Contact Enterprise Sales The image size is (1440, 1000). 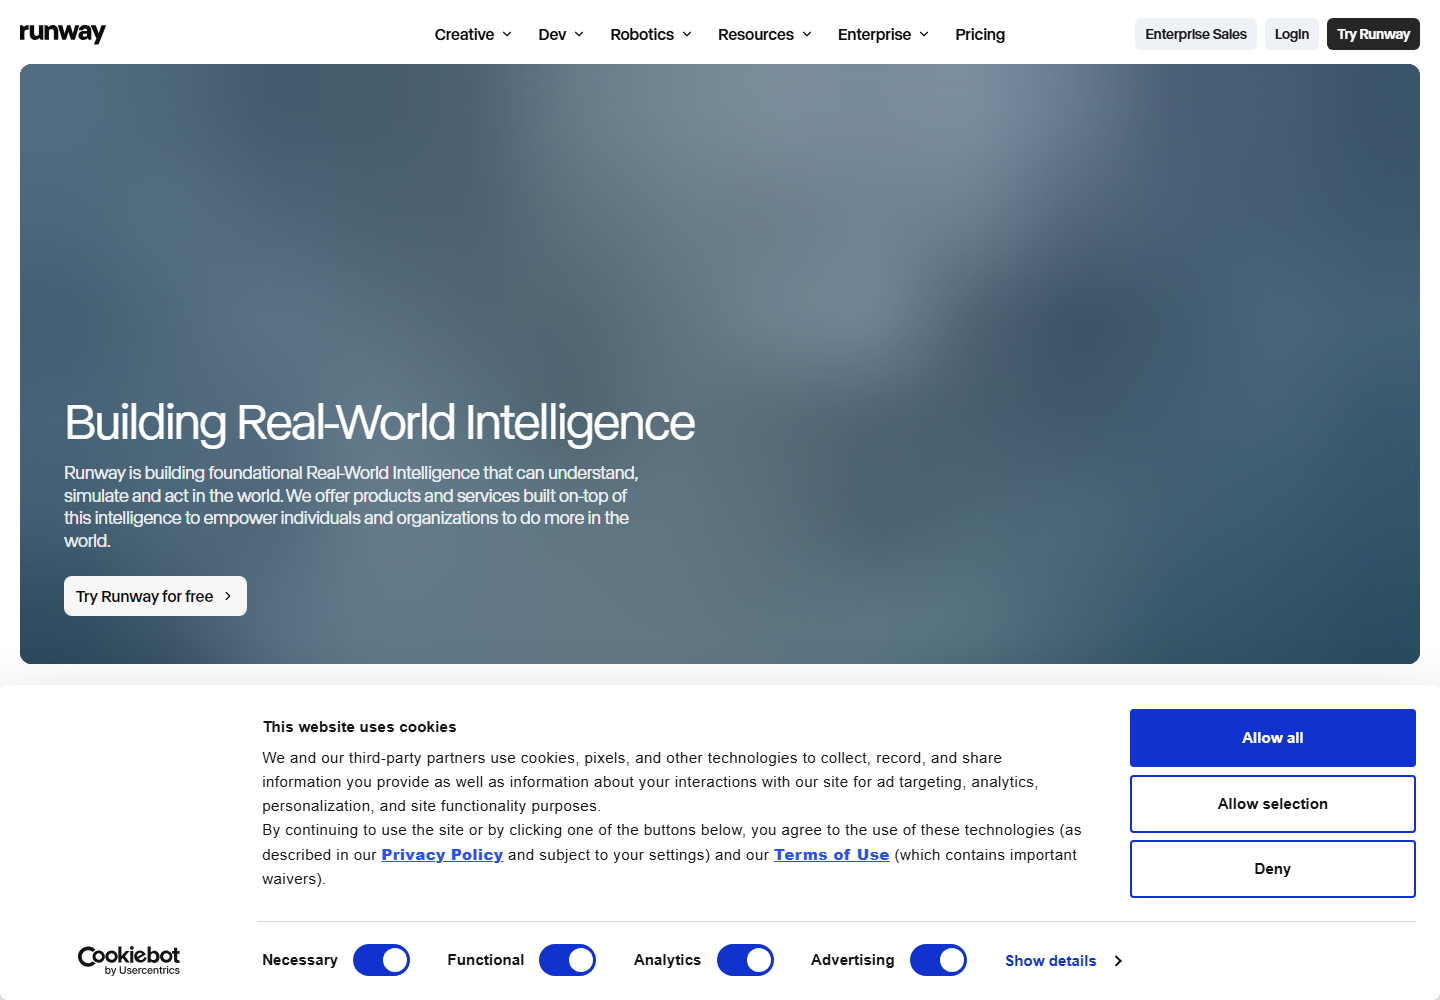coord(1196,34)
